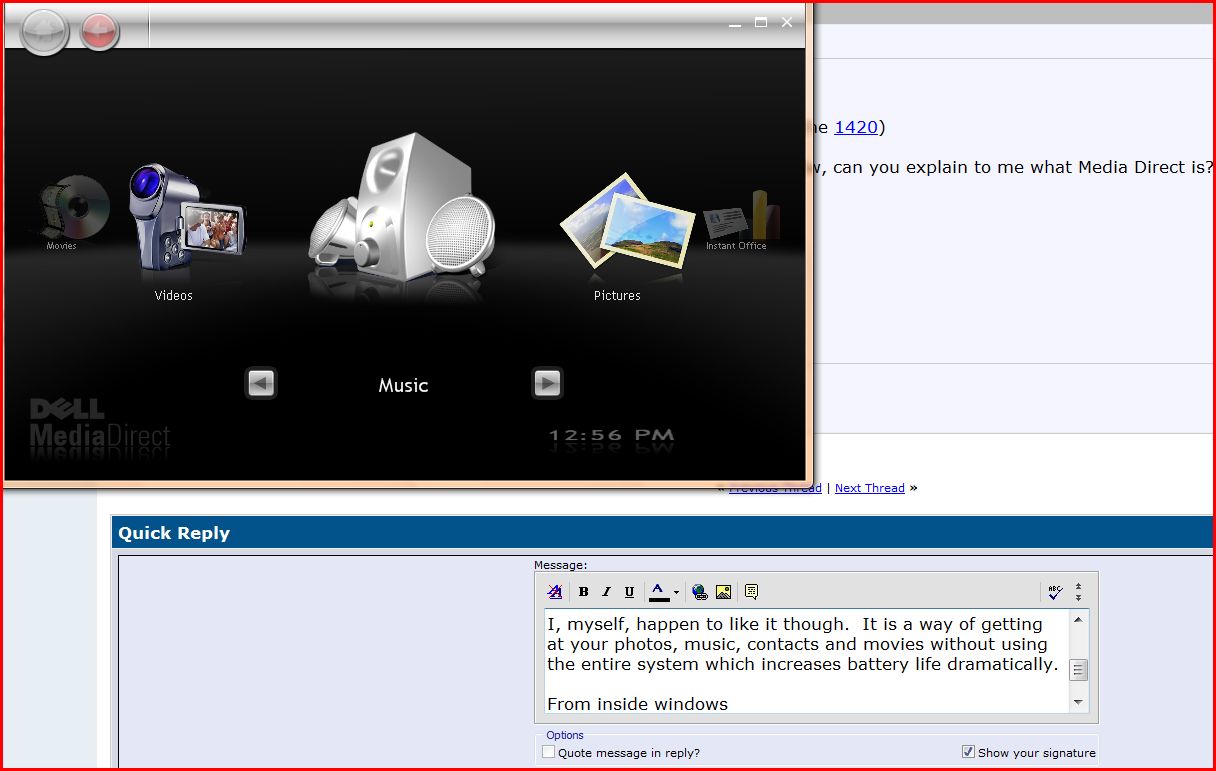
Task: Open the Music speakers icon
Action: coord(402,206)
